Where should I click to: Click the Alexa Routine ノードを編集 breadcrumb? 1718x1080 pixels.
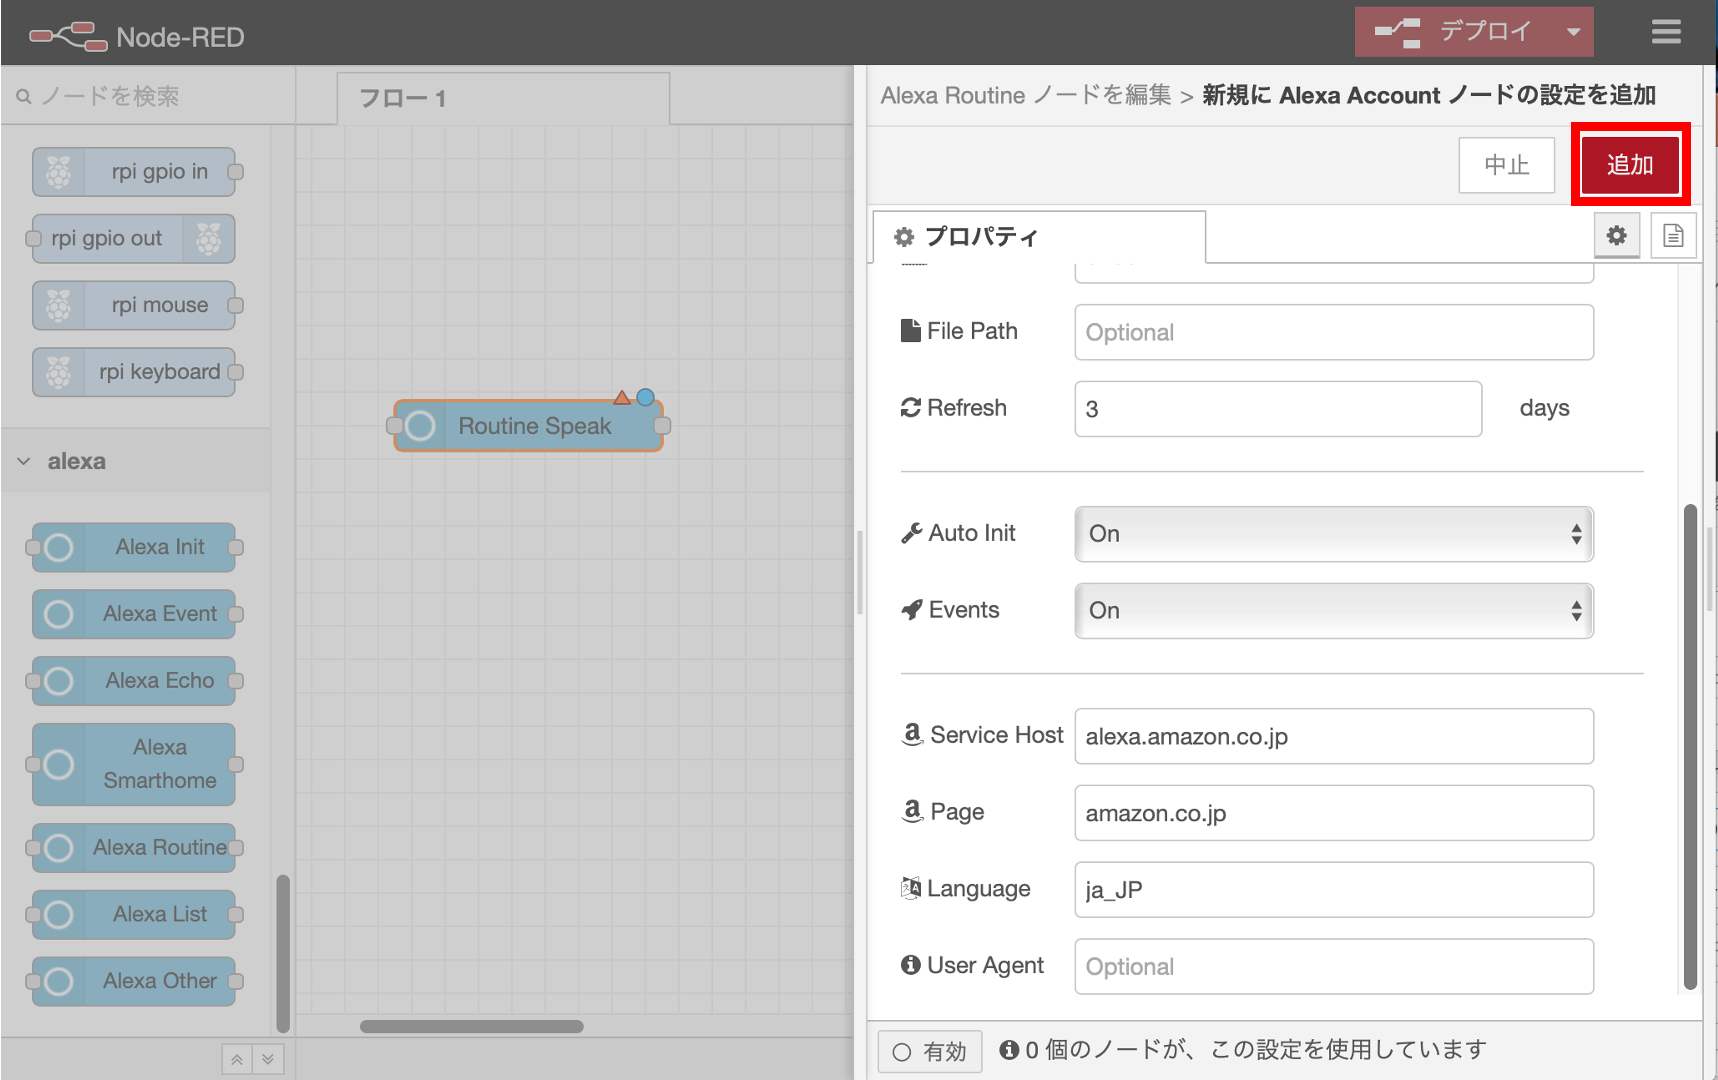point(1026,95)
